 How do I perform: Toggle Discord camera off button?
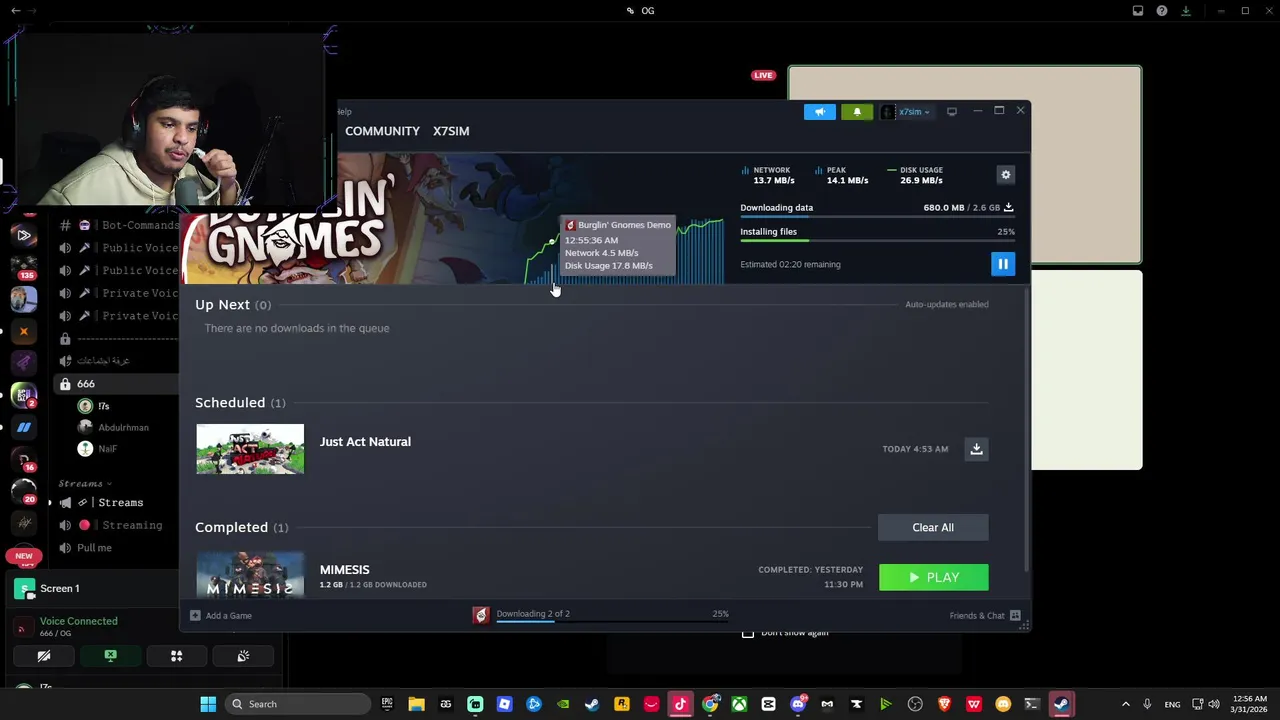pyautogui.click(x=44, y=656)
